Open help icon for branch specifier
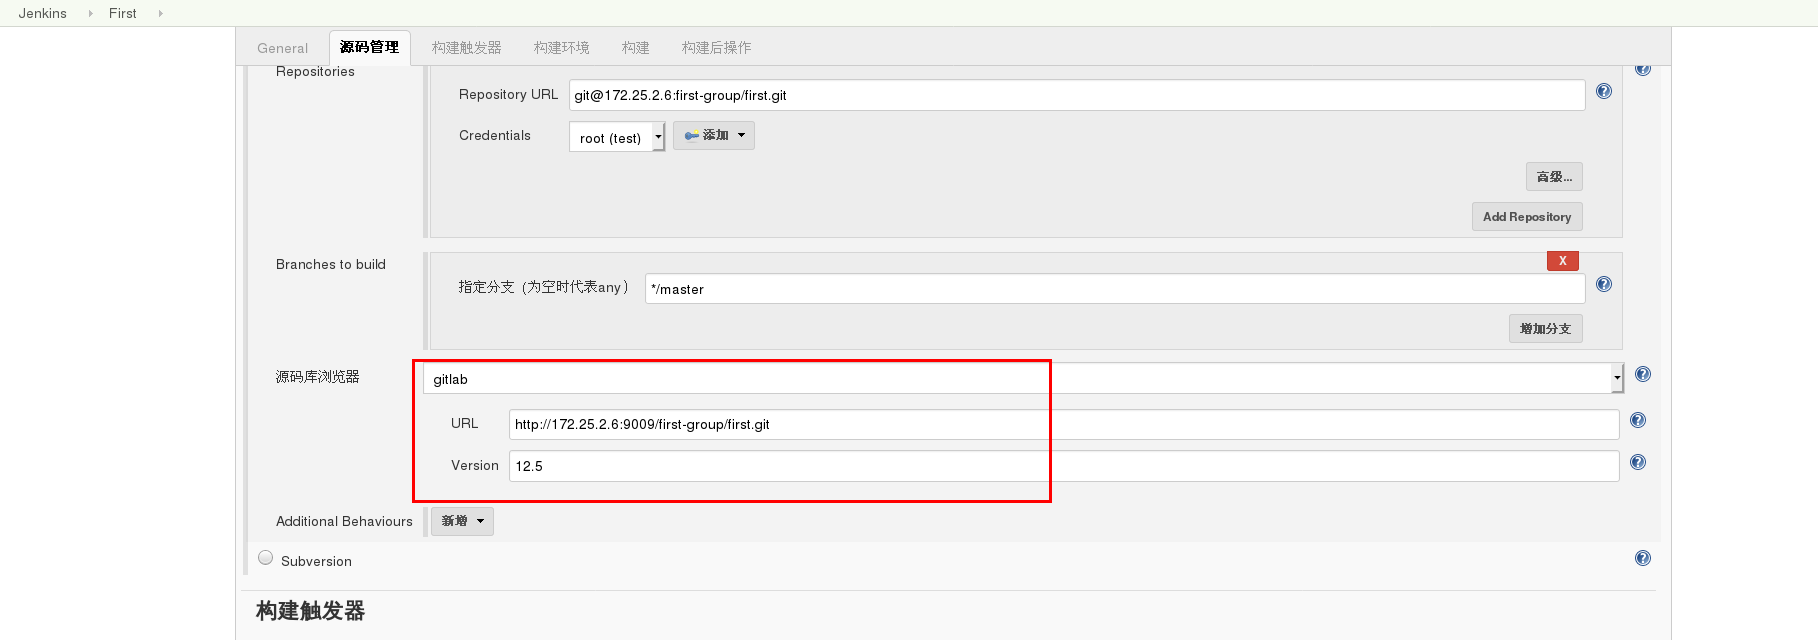 tap(1604, 284)
